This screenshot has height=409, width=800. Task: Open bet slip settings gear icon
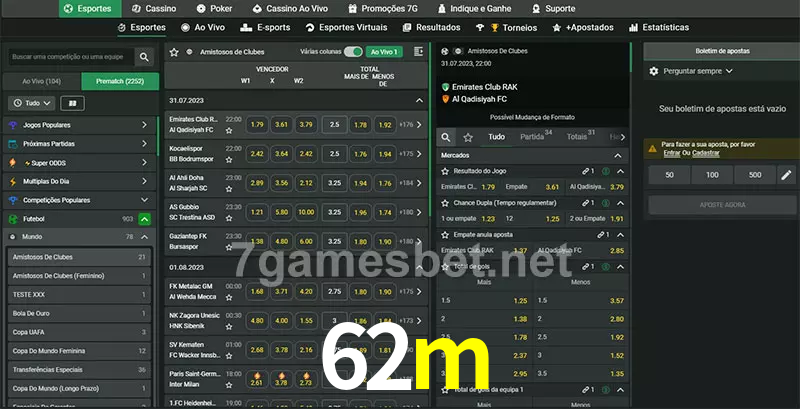tap(654, 71)
